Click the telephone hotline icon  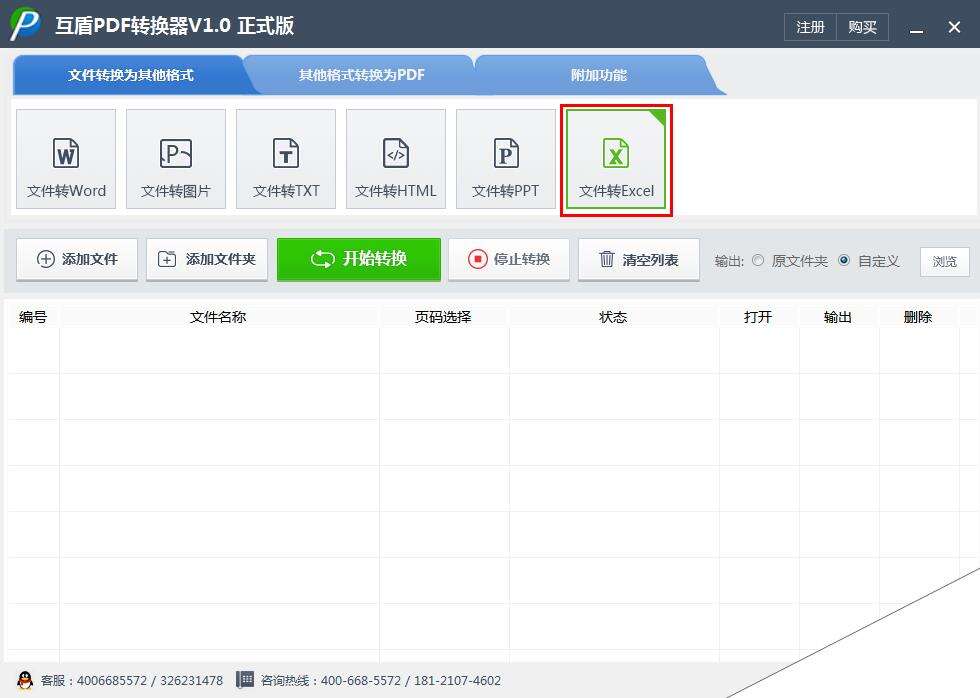point(245,679)
